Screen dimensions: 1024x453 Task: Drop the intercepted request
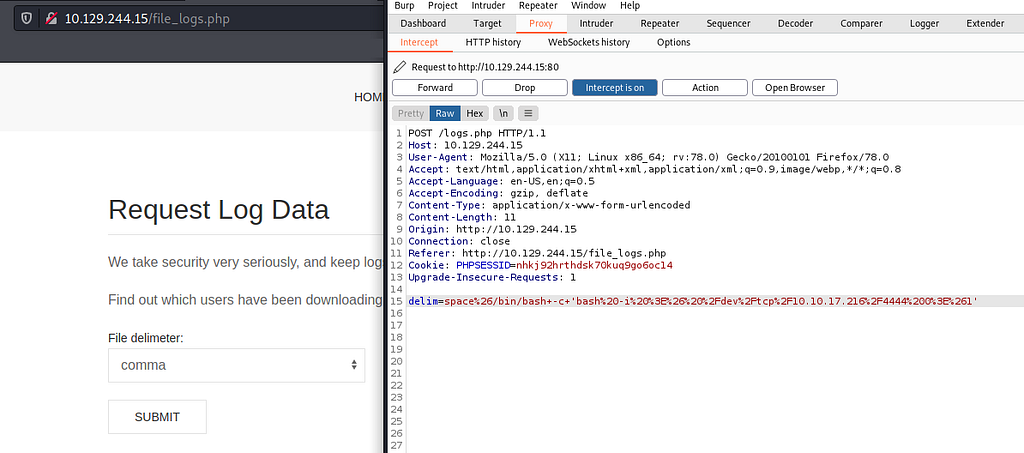tap(524, 87)
